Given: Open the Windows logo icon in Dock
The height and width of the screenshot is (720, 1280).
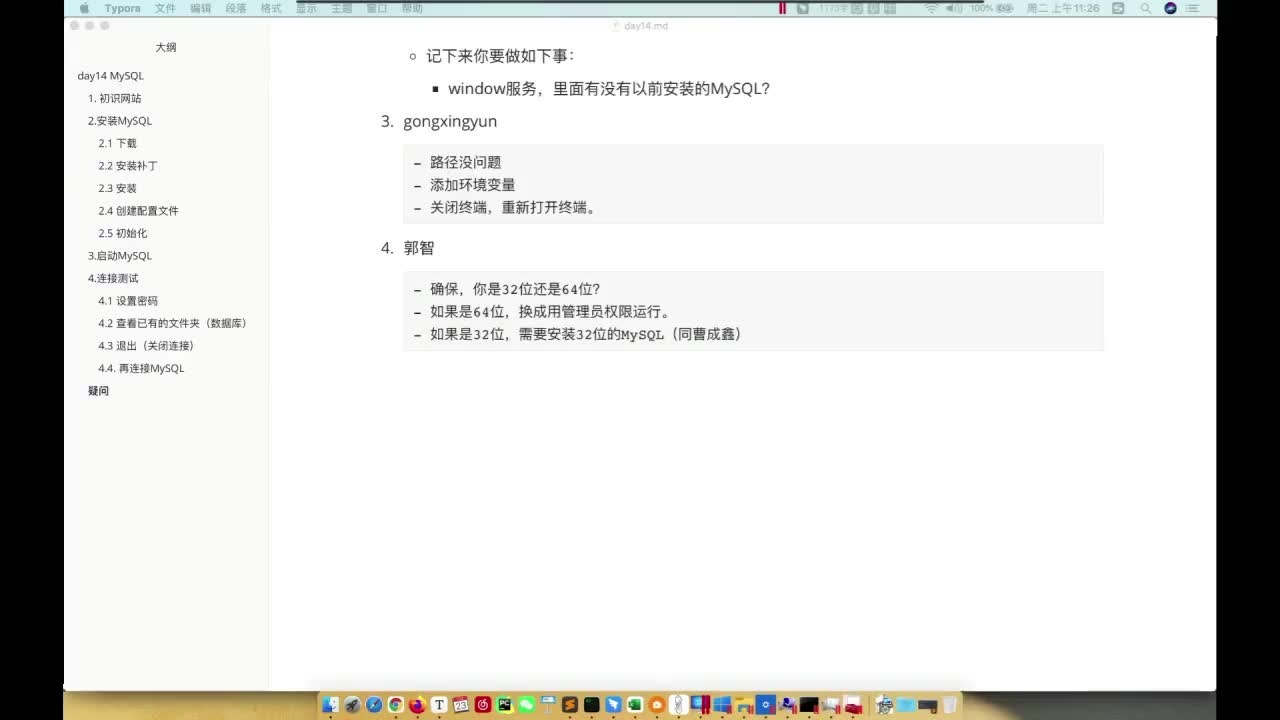Looking at the screenshot, I should pyautogui.click(x=722, y=705).
